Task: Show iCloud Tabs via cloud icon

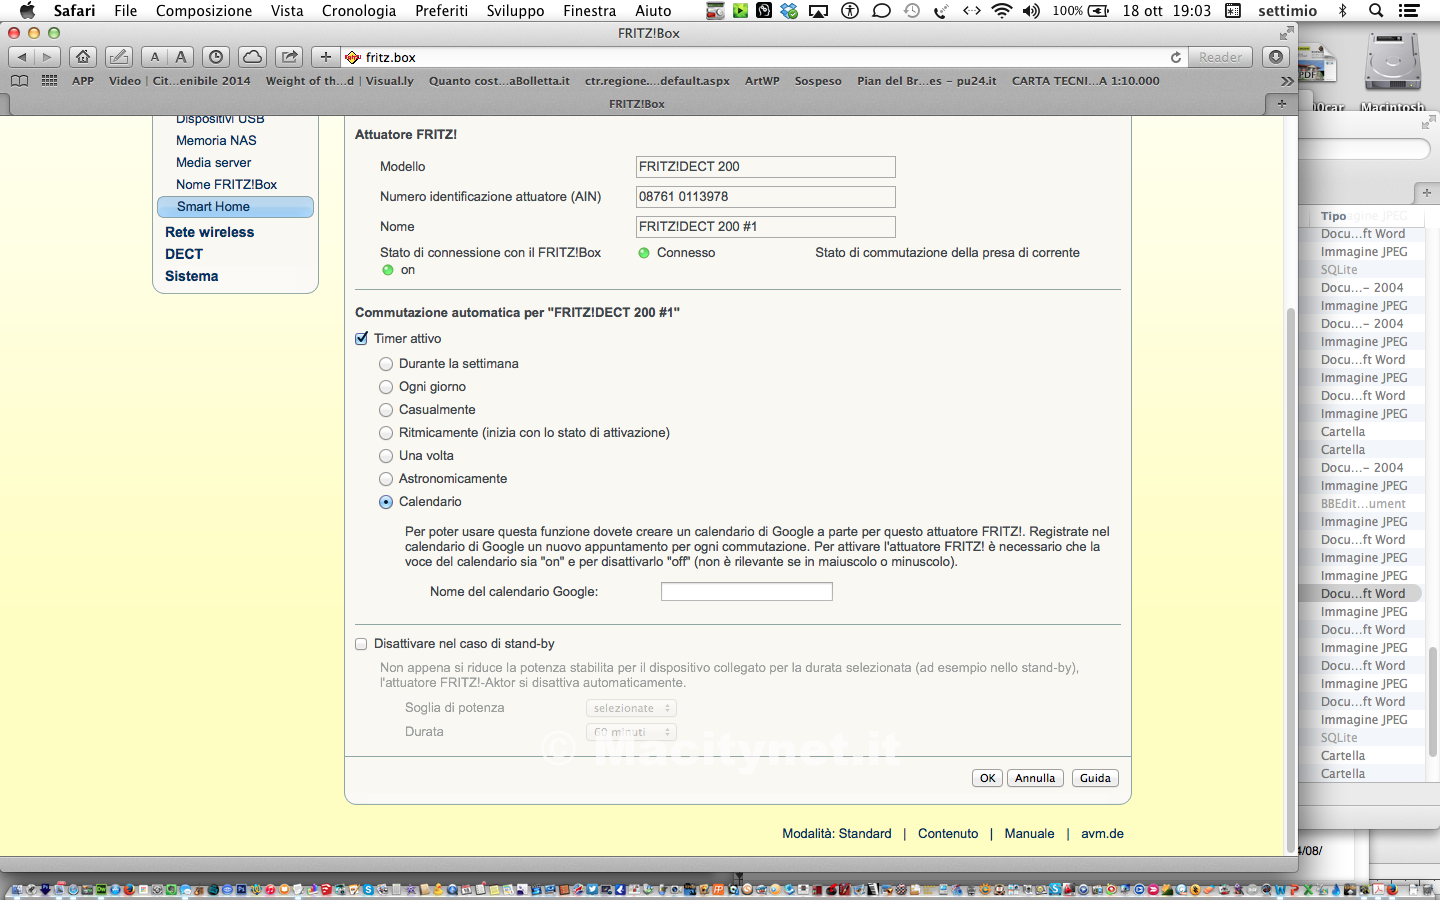Action: point(253,57)
